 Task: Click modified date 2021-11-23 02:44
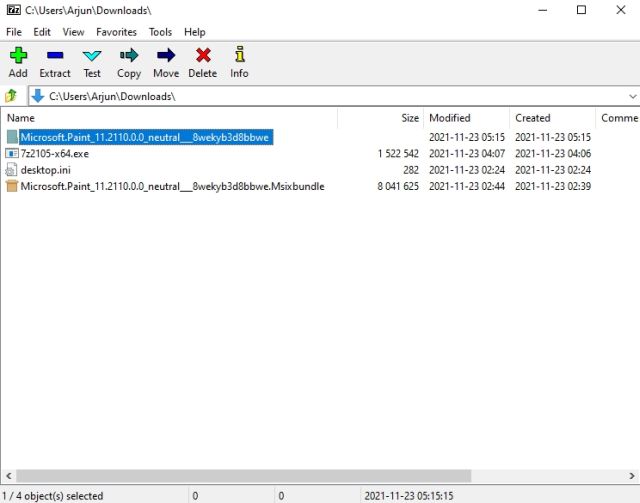[467, 186]
